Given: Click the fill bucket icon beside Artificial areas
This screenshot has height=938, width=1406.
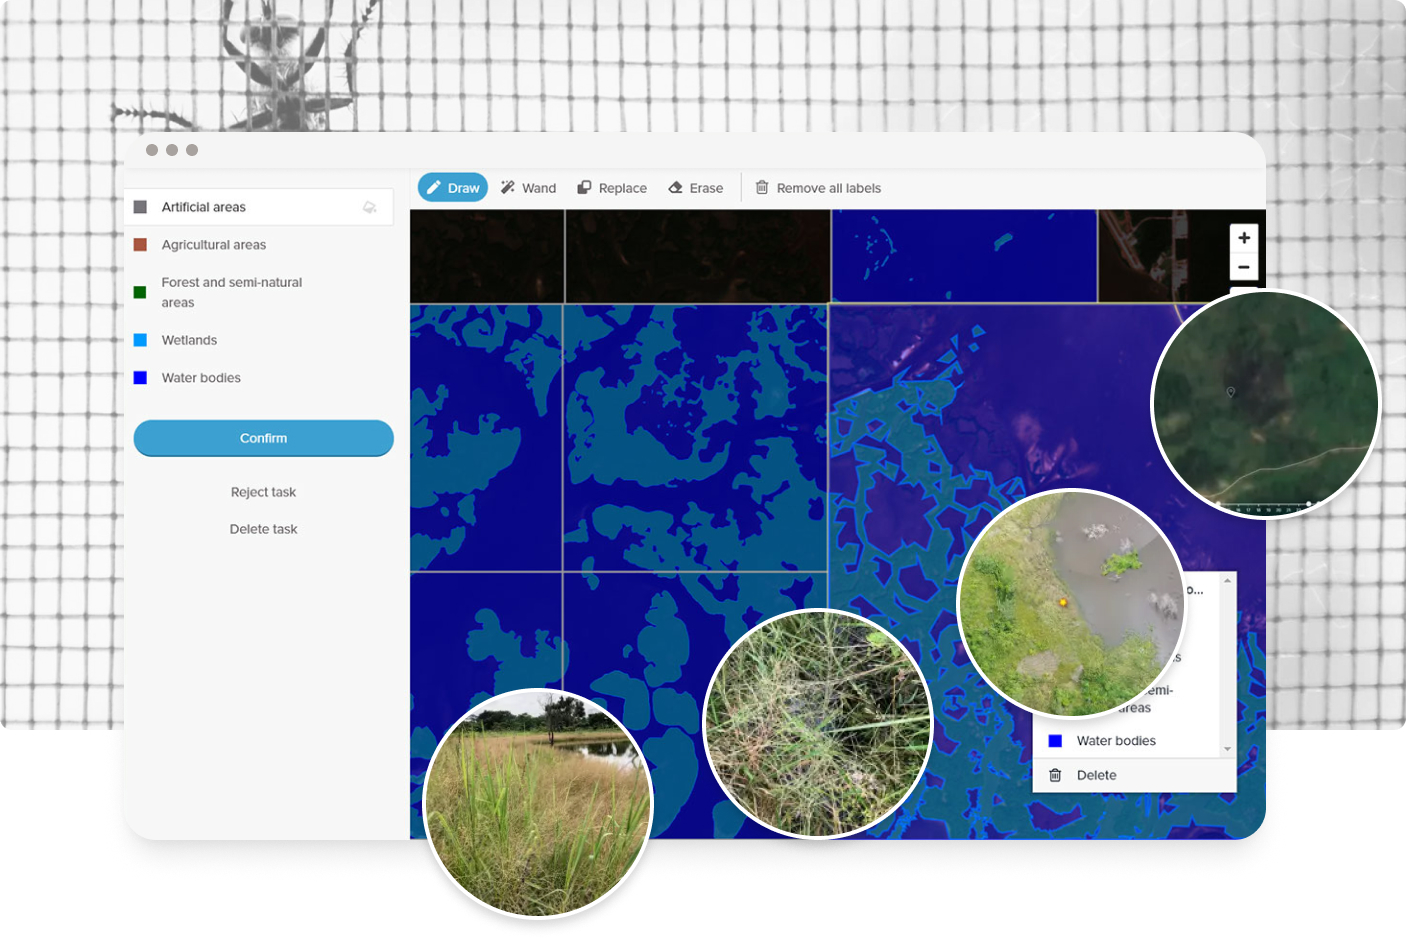Looking at the screenshot, I should 369,207.
